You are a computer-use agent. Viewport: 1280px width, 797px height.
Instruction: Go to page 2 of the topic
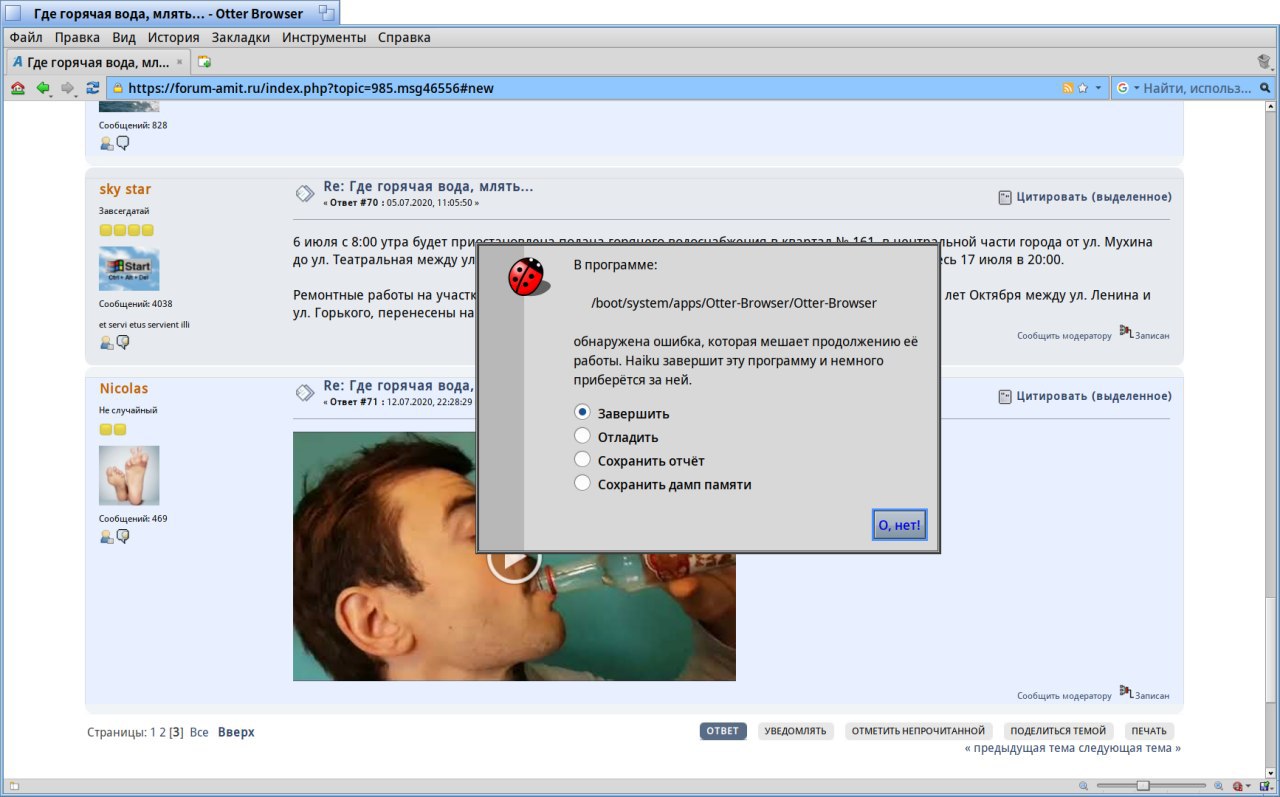(x=163, y=732)
